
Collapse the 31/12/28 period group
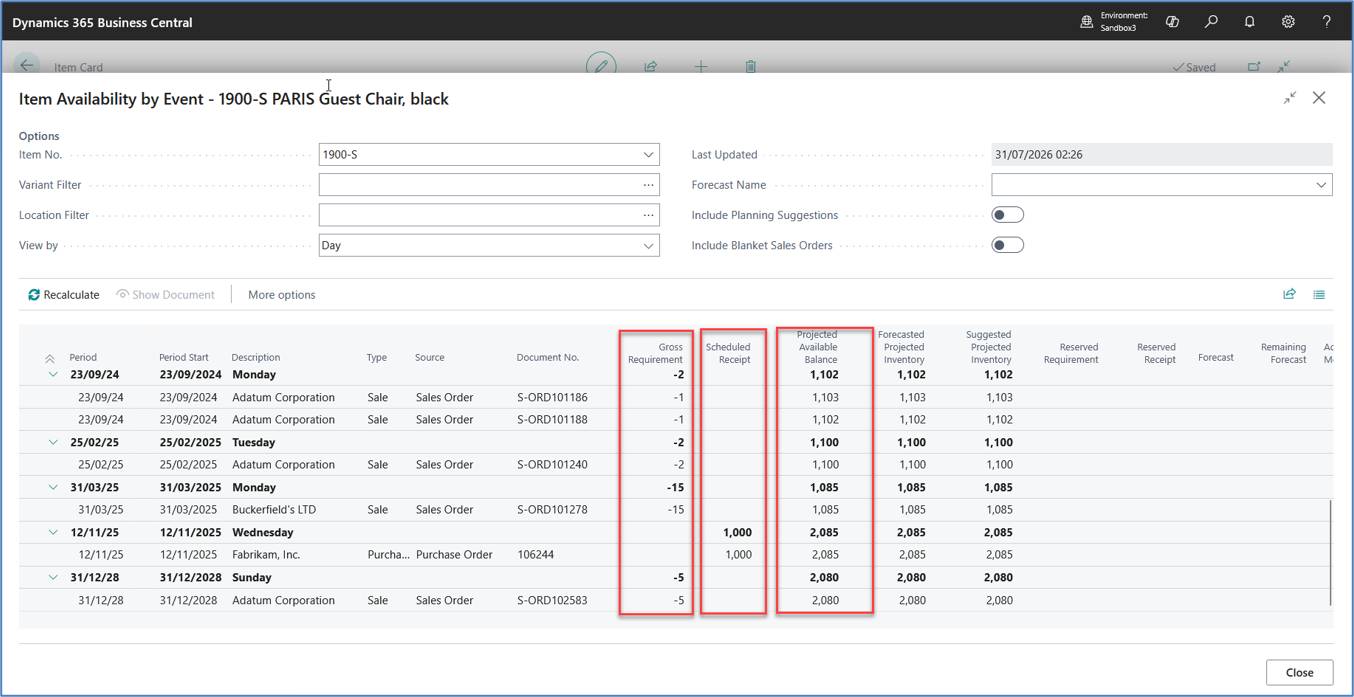click(x=53, y=577)
